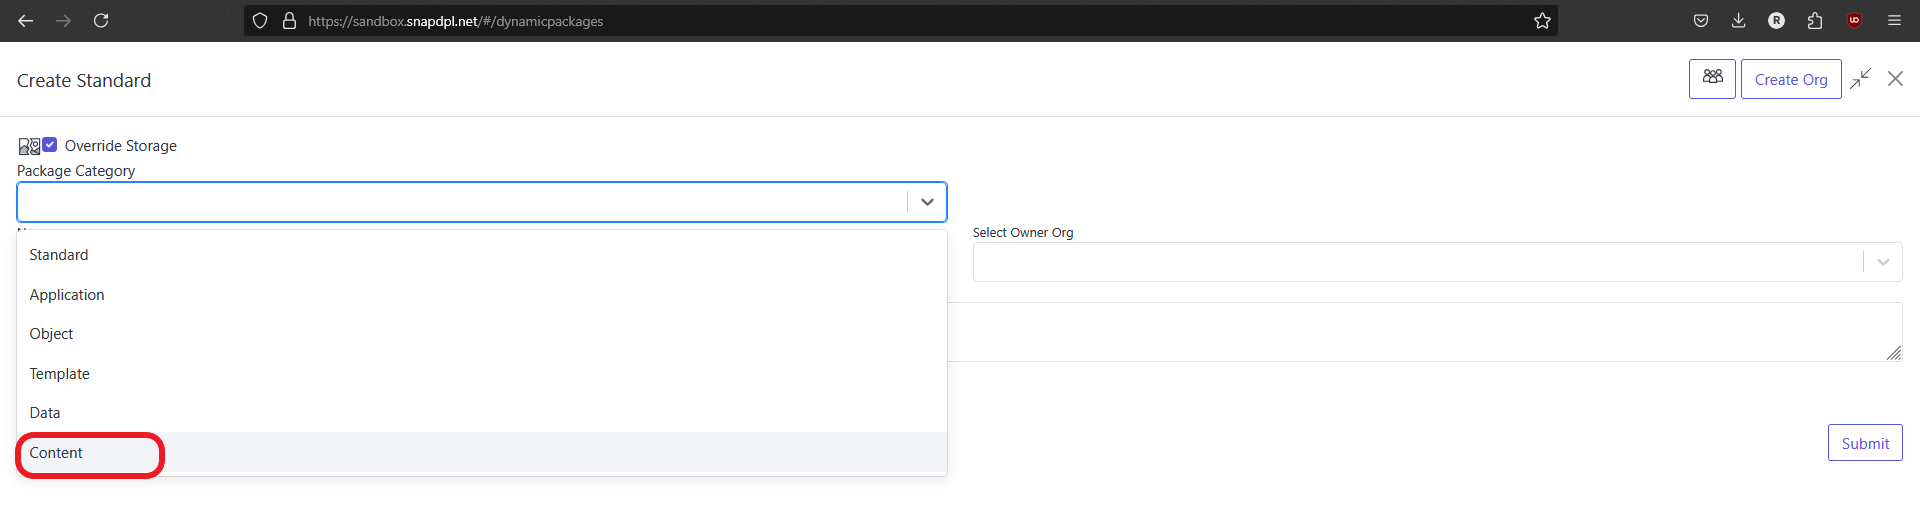The height and width of the screenshot is (517, 1920).
Task: Pick Data from the category list
Action: coord(482,413)
